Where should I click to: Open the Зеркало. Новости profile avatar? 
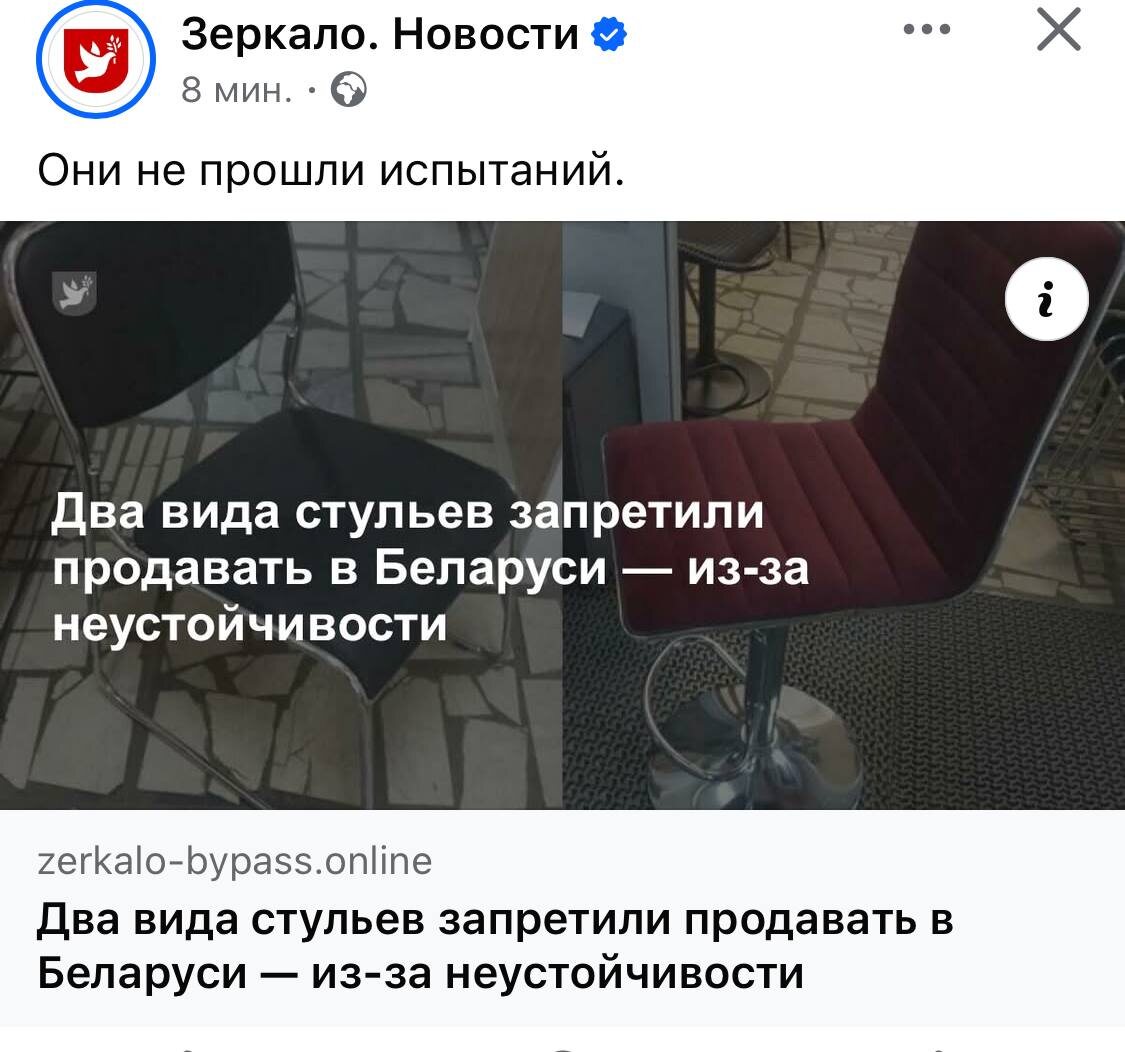click(x=95, y=58)
